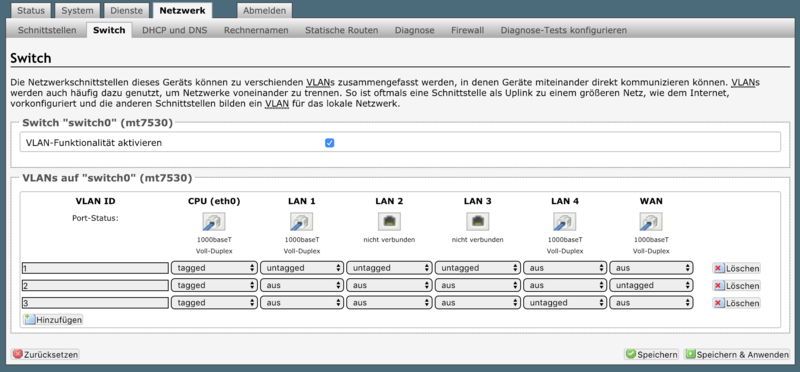
Task: Click the Zurücksetzen reset button
Action: point(45,354)
